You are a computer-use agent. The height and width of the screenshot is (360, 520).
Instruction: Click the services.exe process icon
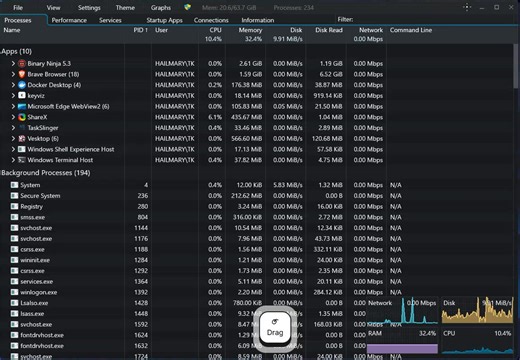[14, 281]
